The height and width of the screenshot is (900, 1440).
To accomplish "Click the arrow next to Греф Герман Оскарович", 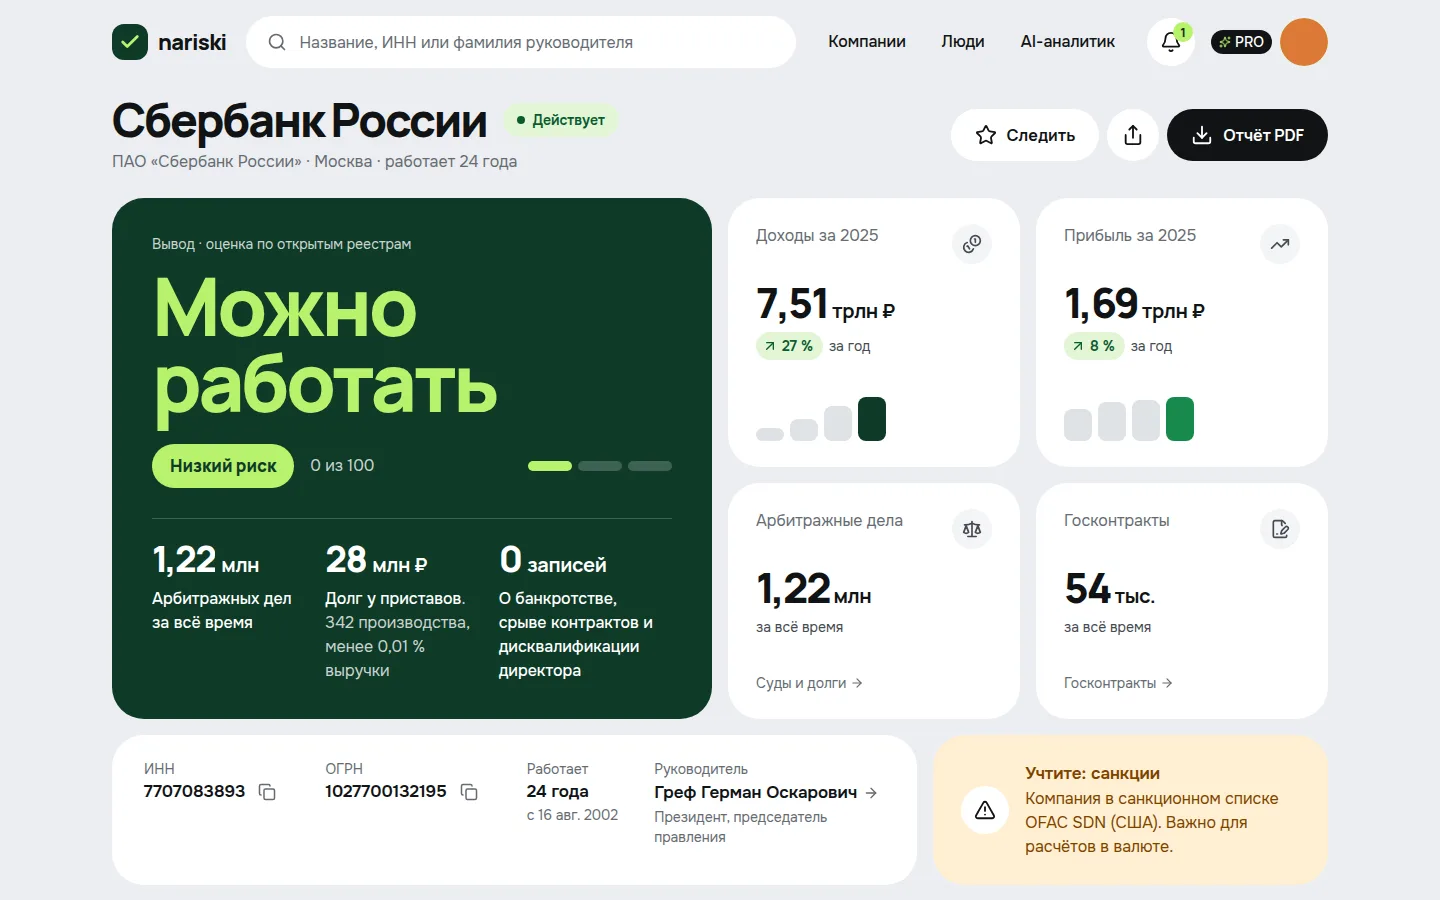I will 871,793.
